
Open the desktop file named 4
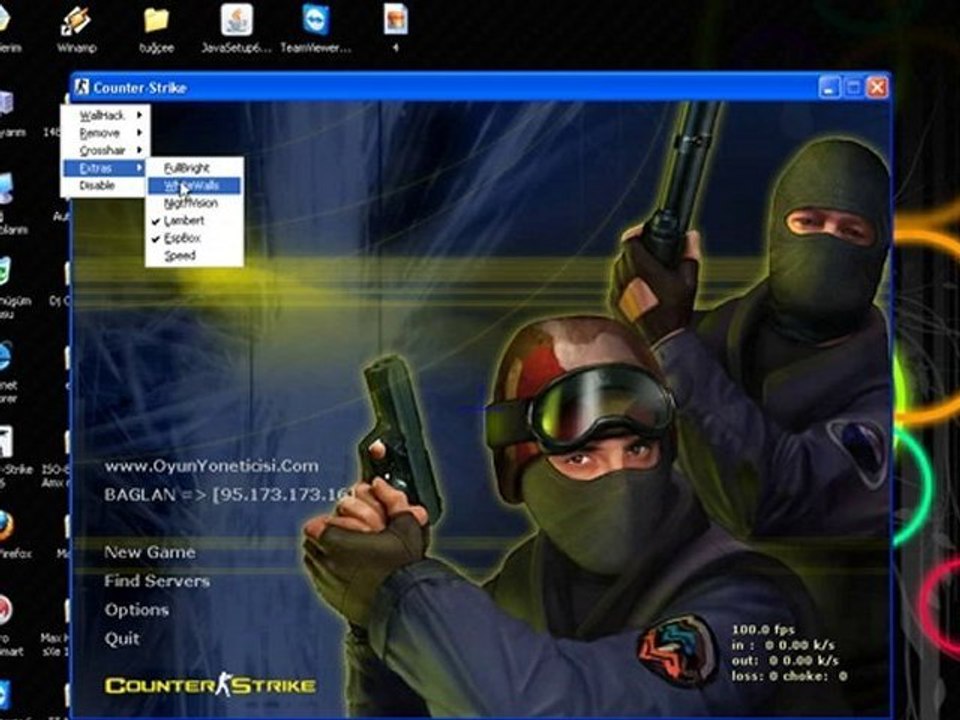coord(396,28)
